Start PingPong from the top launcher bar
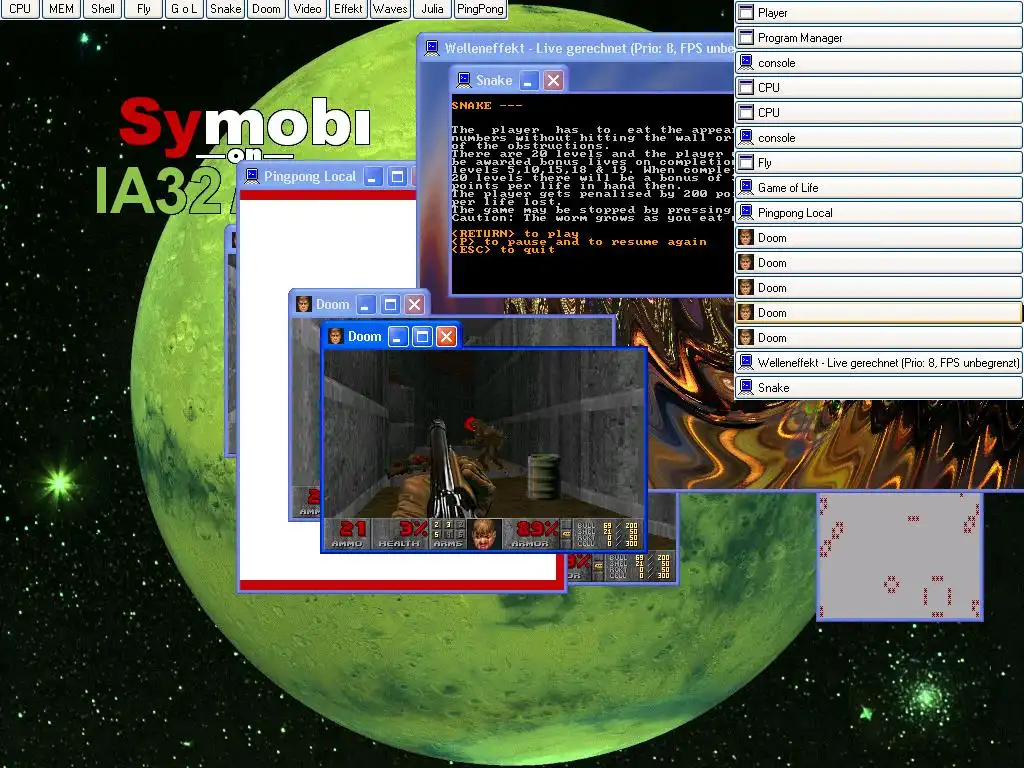Viewport: 1024px width, 768px height. coord(480,9)
